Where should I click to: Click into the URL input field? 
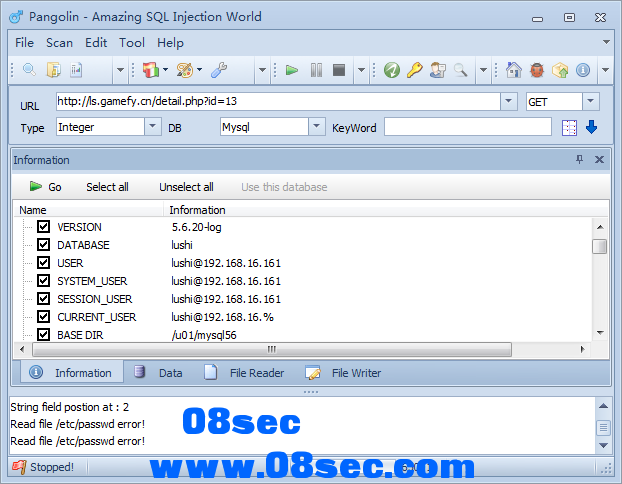click(x=278, y=101)
